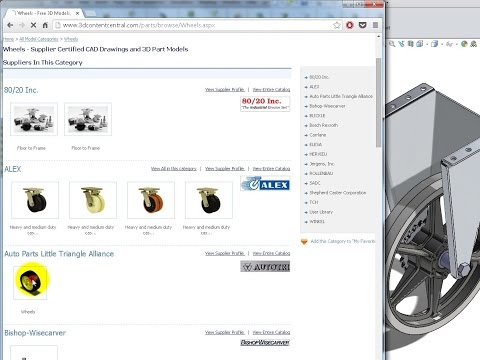This screenshot has width=480, height=360.
Task: Open ALEX black caster thumbnail, first item
Action: [35, 200]
